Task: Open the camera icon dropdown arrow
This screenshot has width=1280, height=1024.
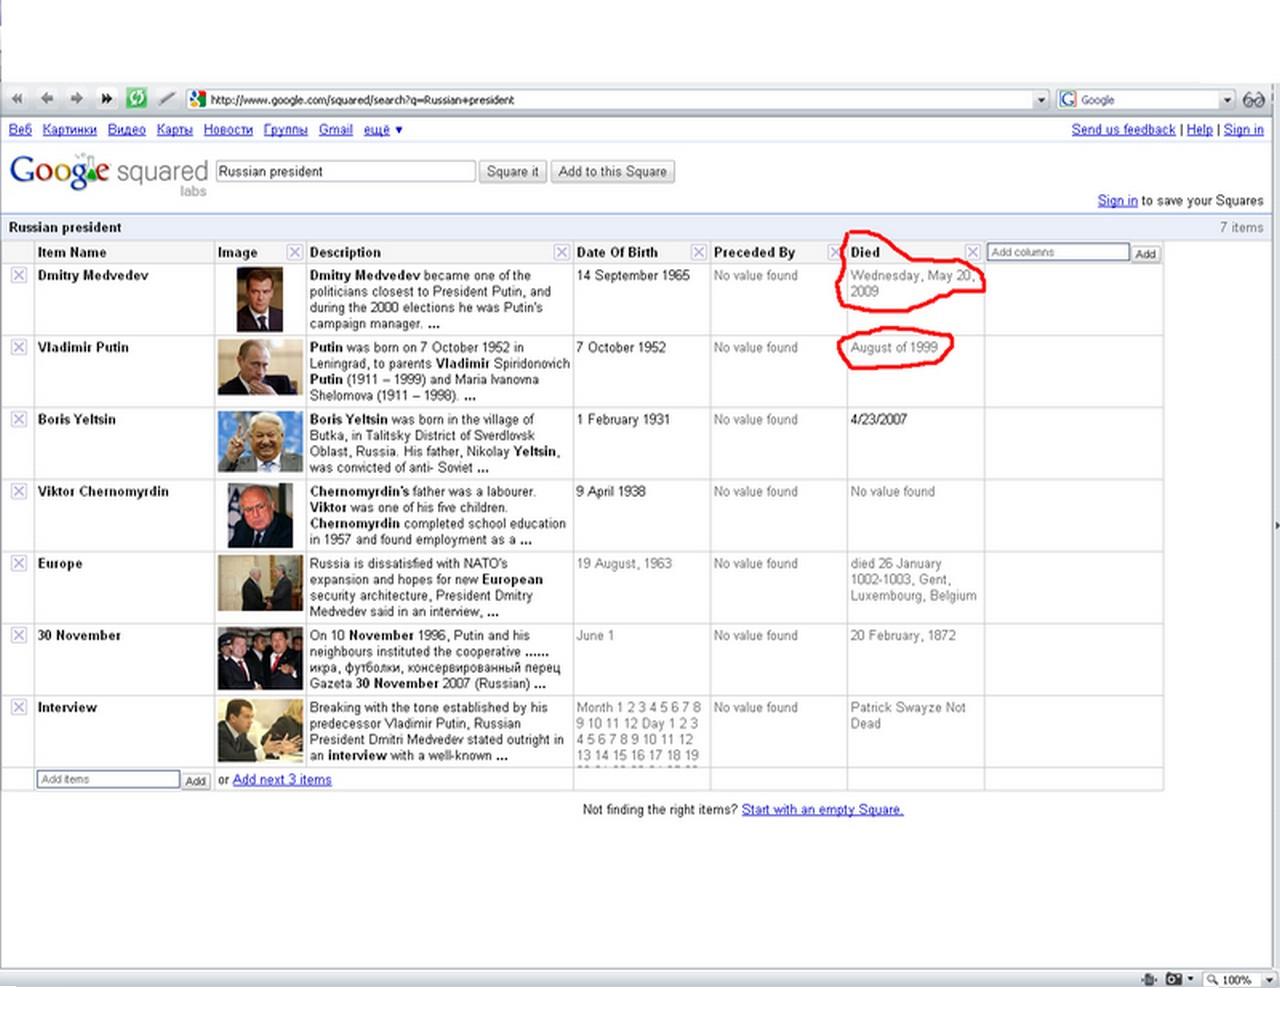Action: 1190,979
